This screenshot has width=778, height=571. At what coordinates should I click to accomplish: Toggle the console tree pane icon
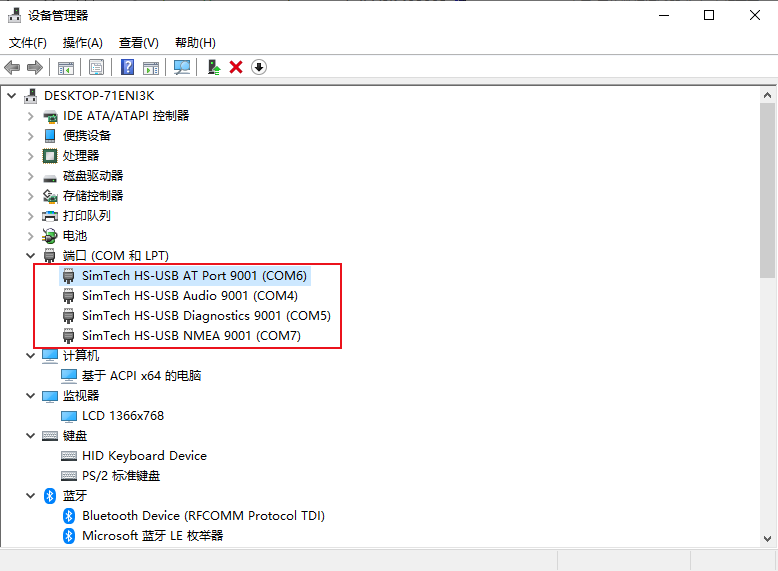coord(65,67)
